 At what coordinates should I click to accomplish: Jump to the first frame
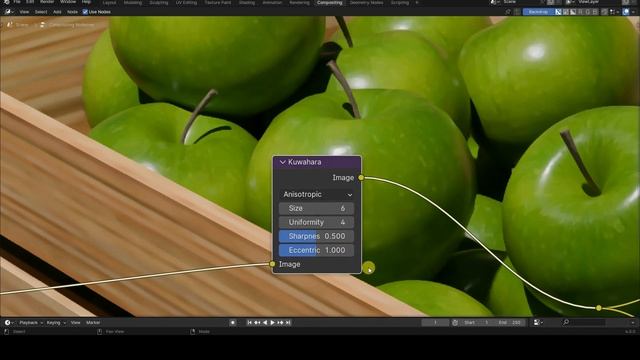click(249, 322)
